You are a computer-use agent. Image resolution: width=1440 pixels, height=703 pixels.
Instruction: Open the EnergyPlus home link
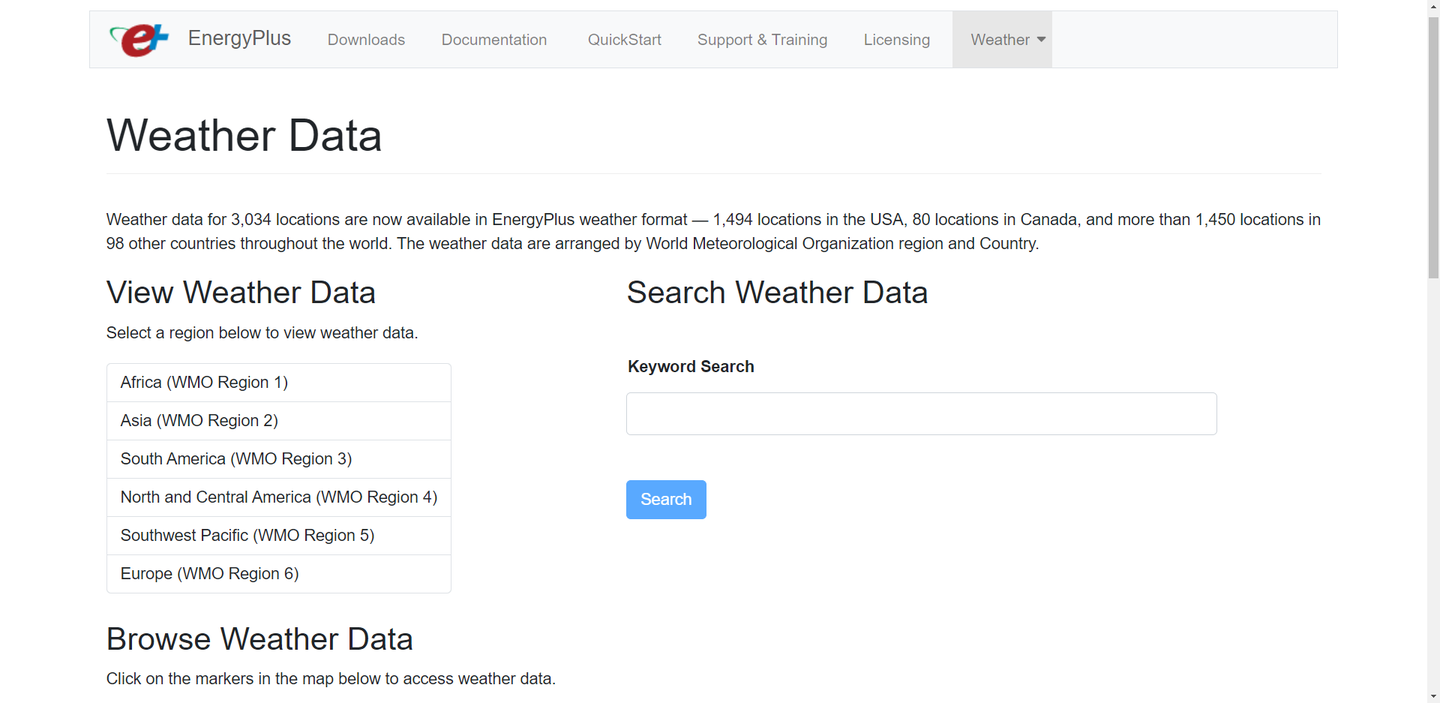pyautogui.click(x=239, y=39)
